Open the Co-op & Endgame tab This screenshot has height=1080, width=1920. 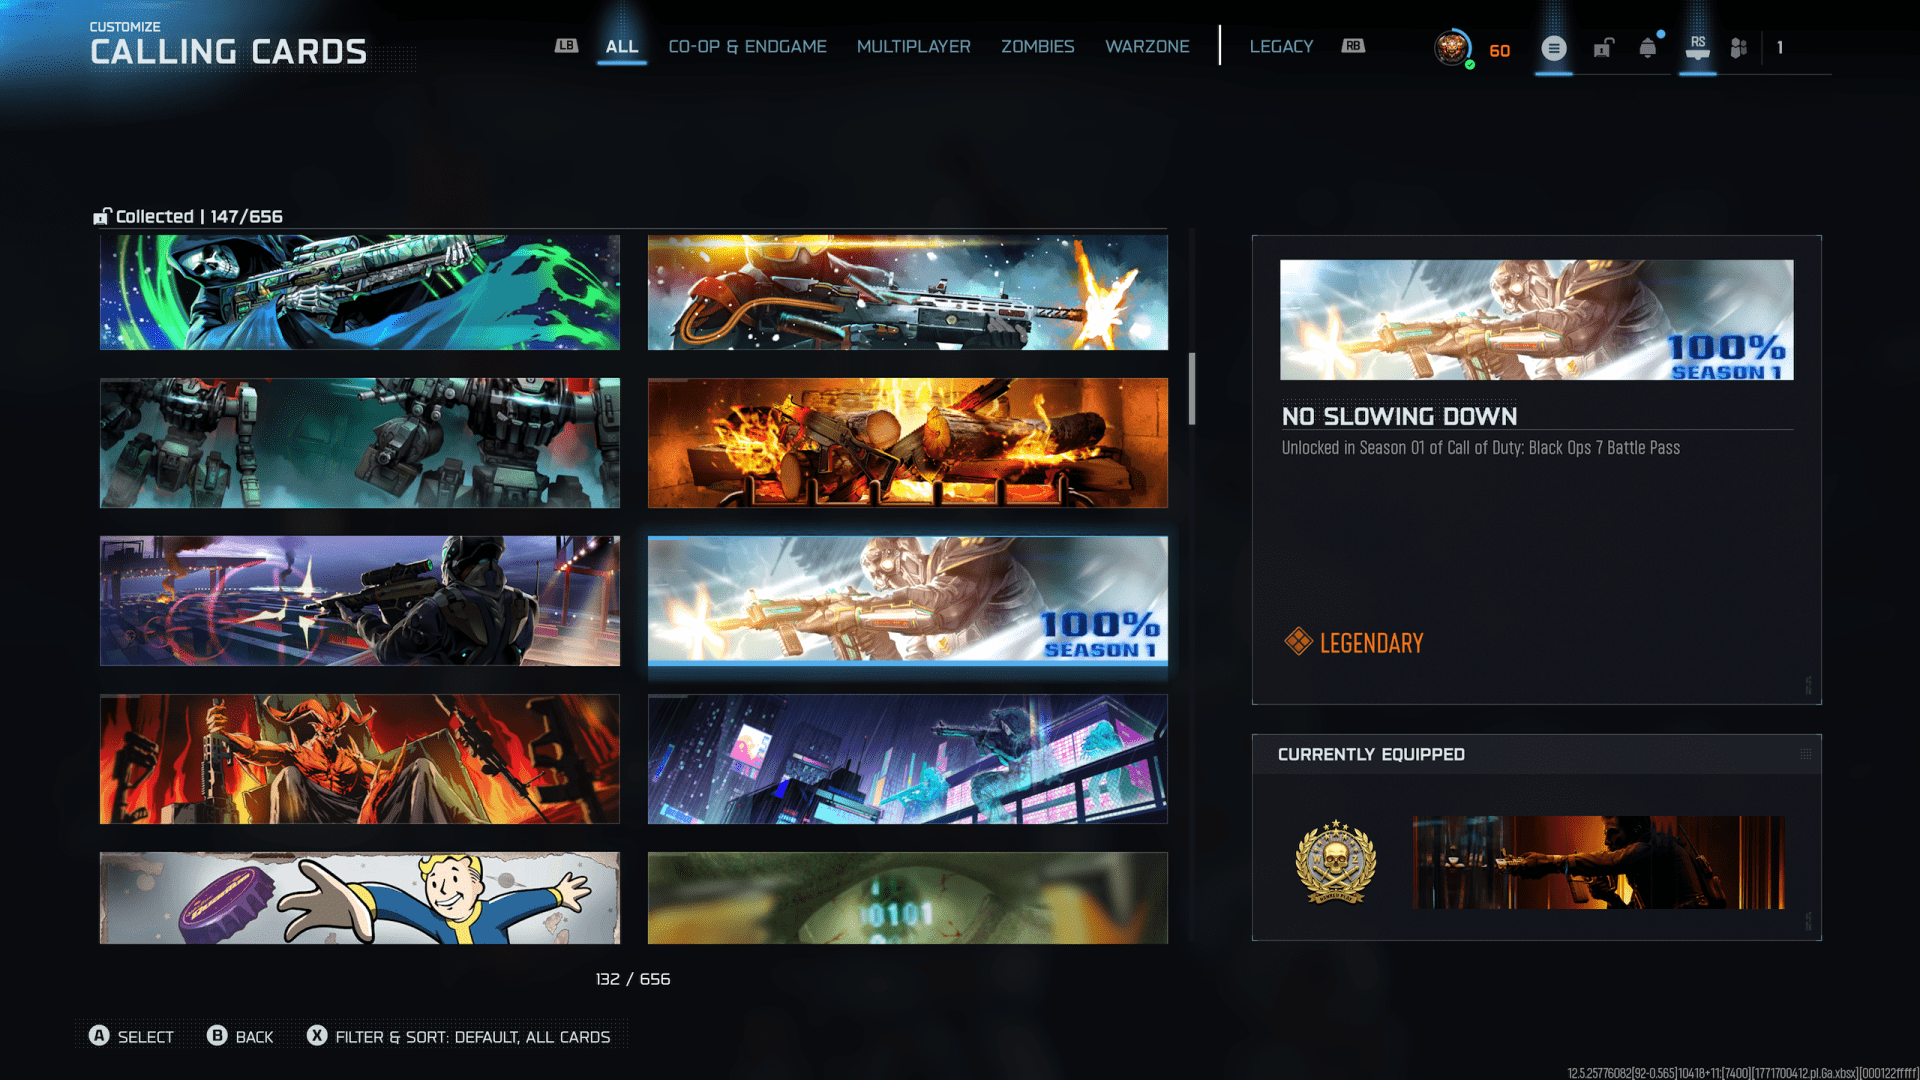coord(747,46)
